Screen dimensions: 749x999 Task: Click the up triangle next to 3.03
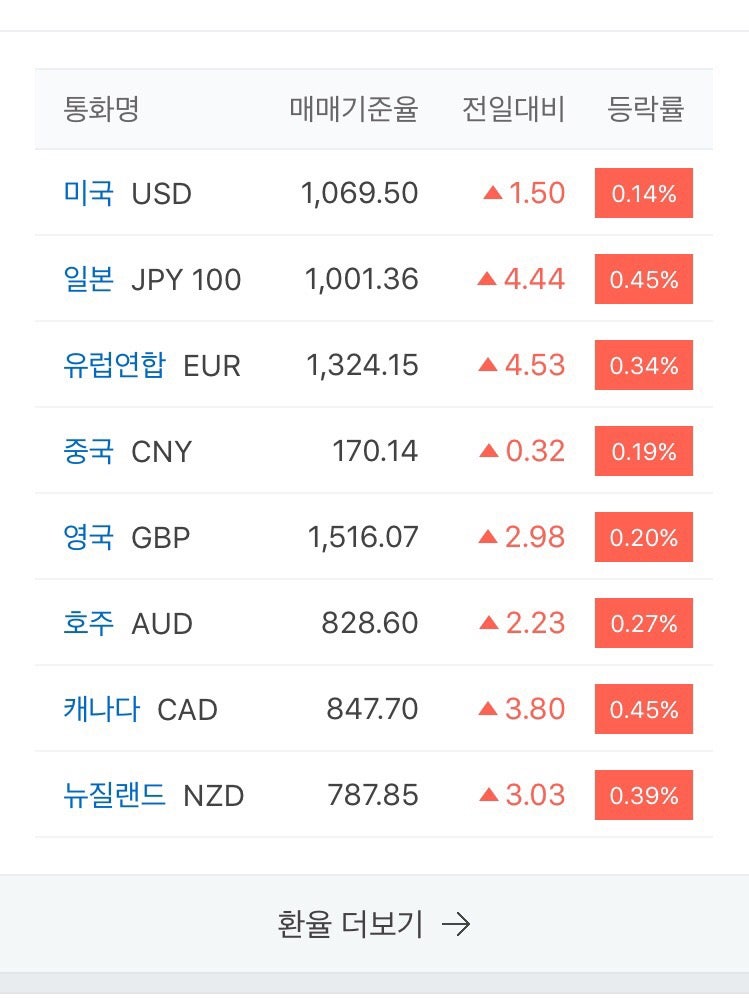489,794
